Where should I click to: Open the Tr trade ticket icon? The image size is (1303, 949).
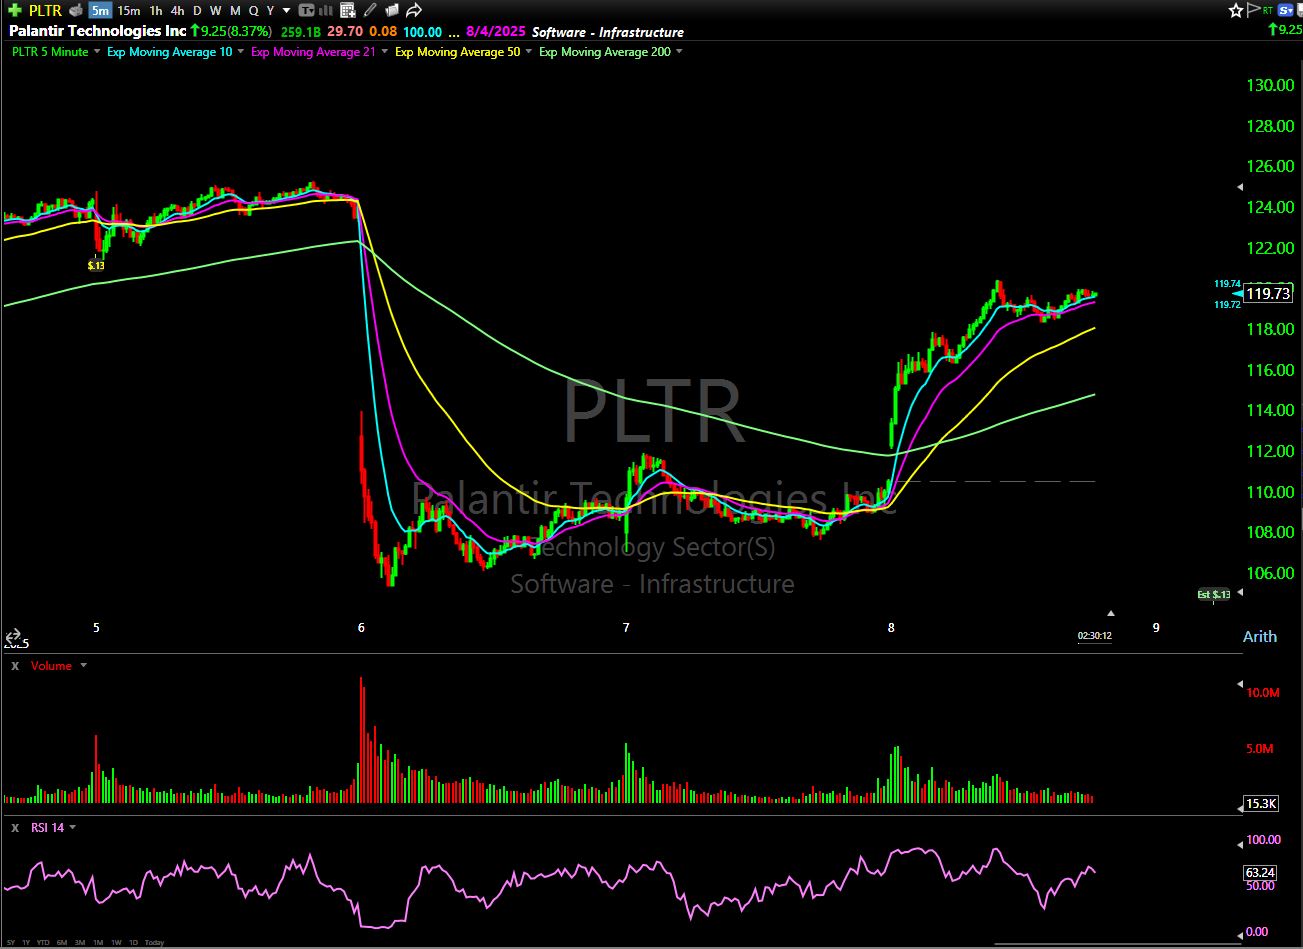[x=307, y=10]
